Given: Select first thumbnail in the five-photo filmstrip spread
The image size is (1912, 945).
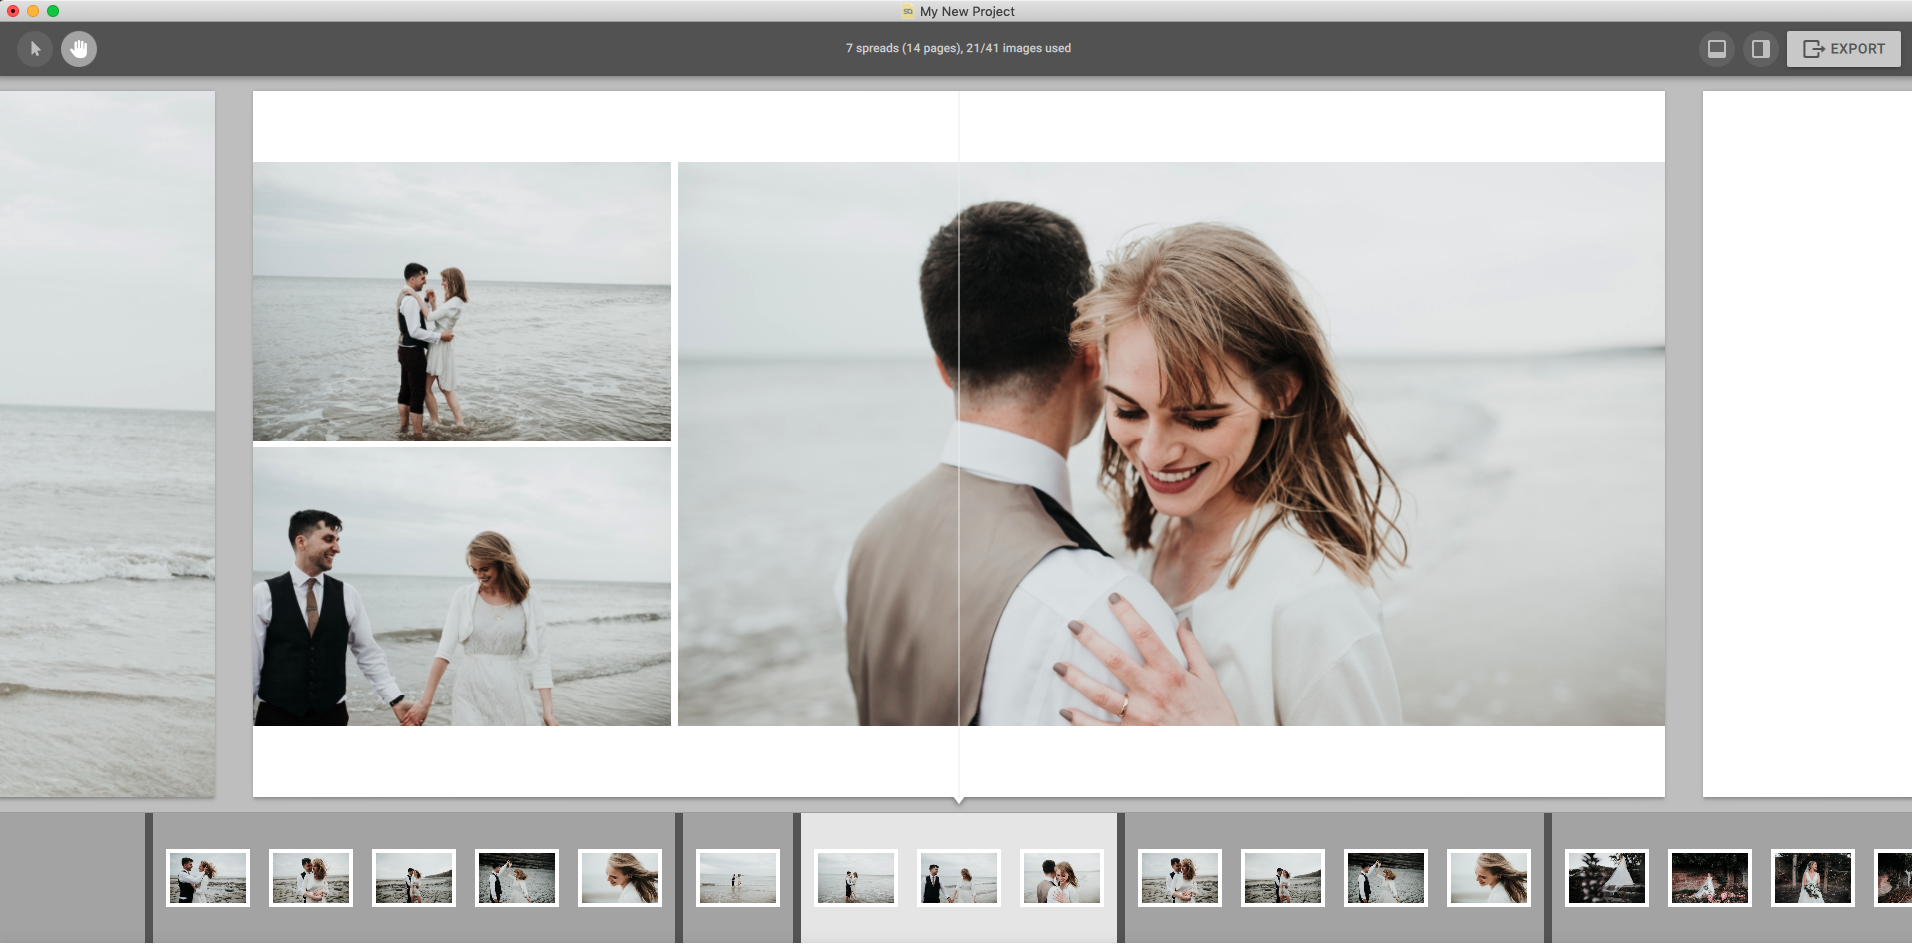Looking at the screenshot, I should click(208, 878).
